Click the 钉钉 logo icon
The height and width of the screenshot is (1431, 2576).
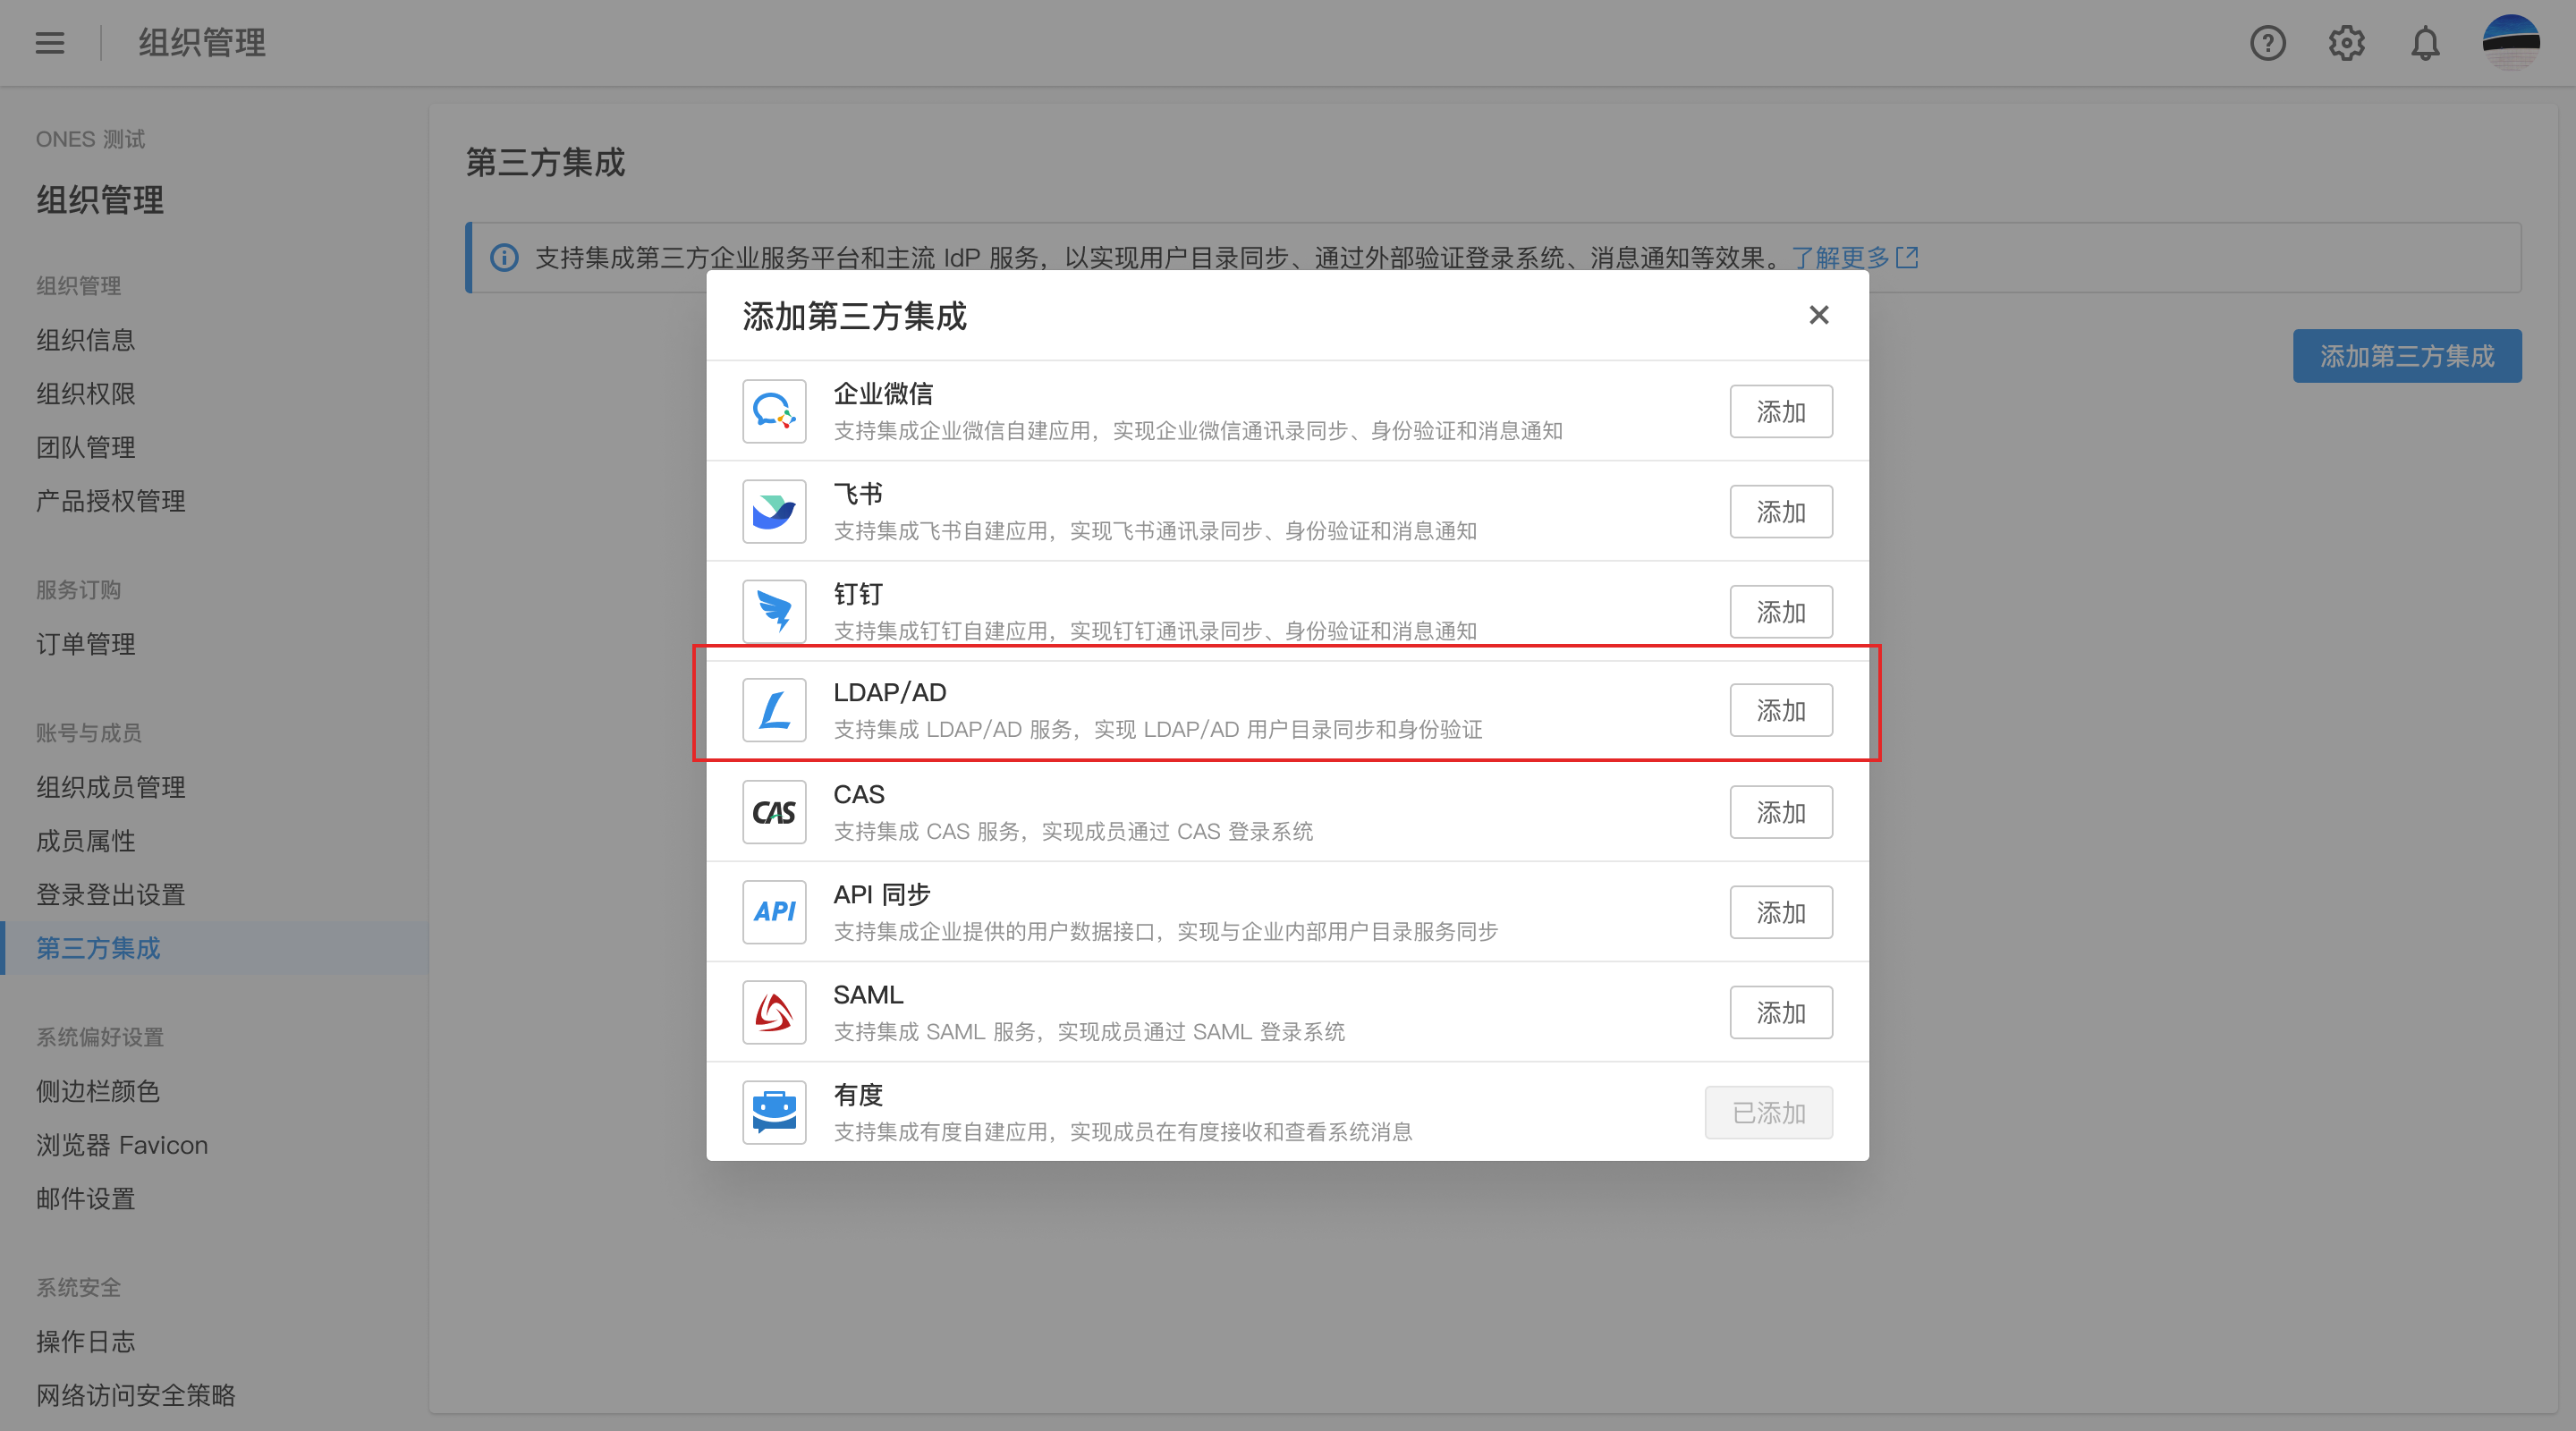pos(774,611)
